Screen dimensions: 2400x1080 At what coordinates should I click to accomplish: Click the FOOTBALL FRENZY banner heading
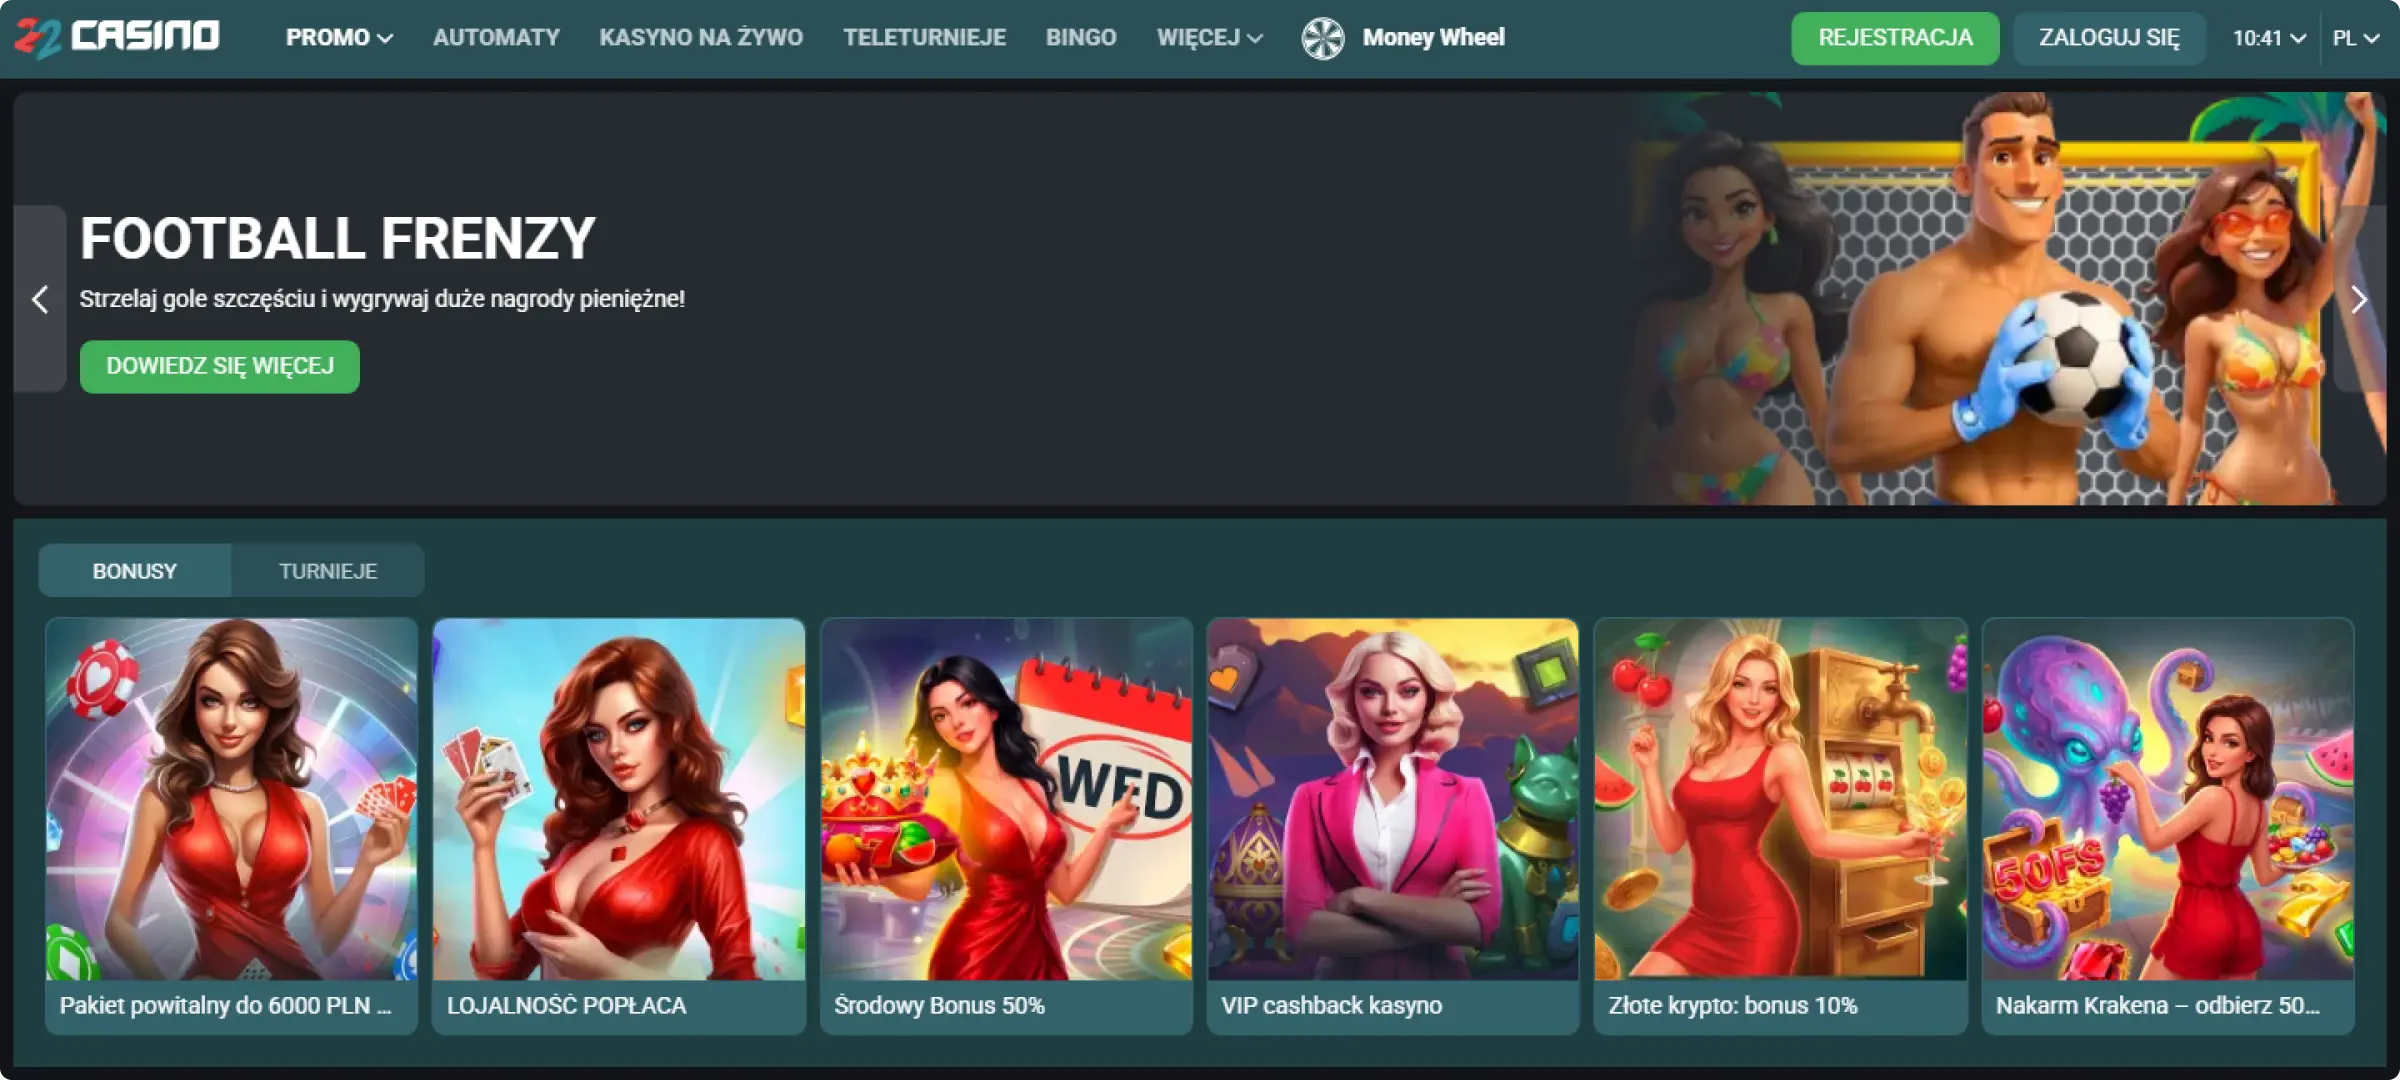click(338, 238)
